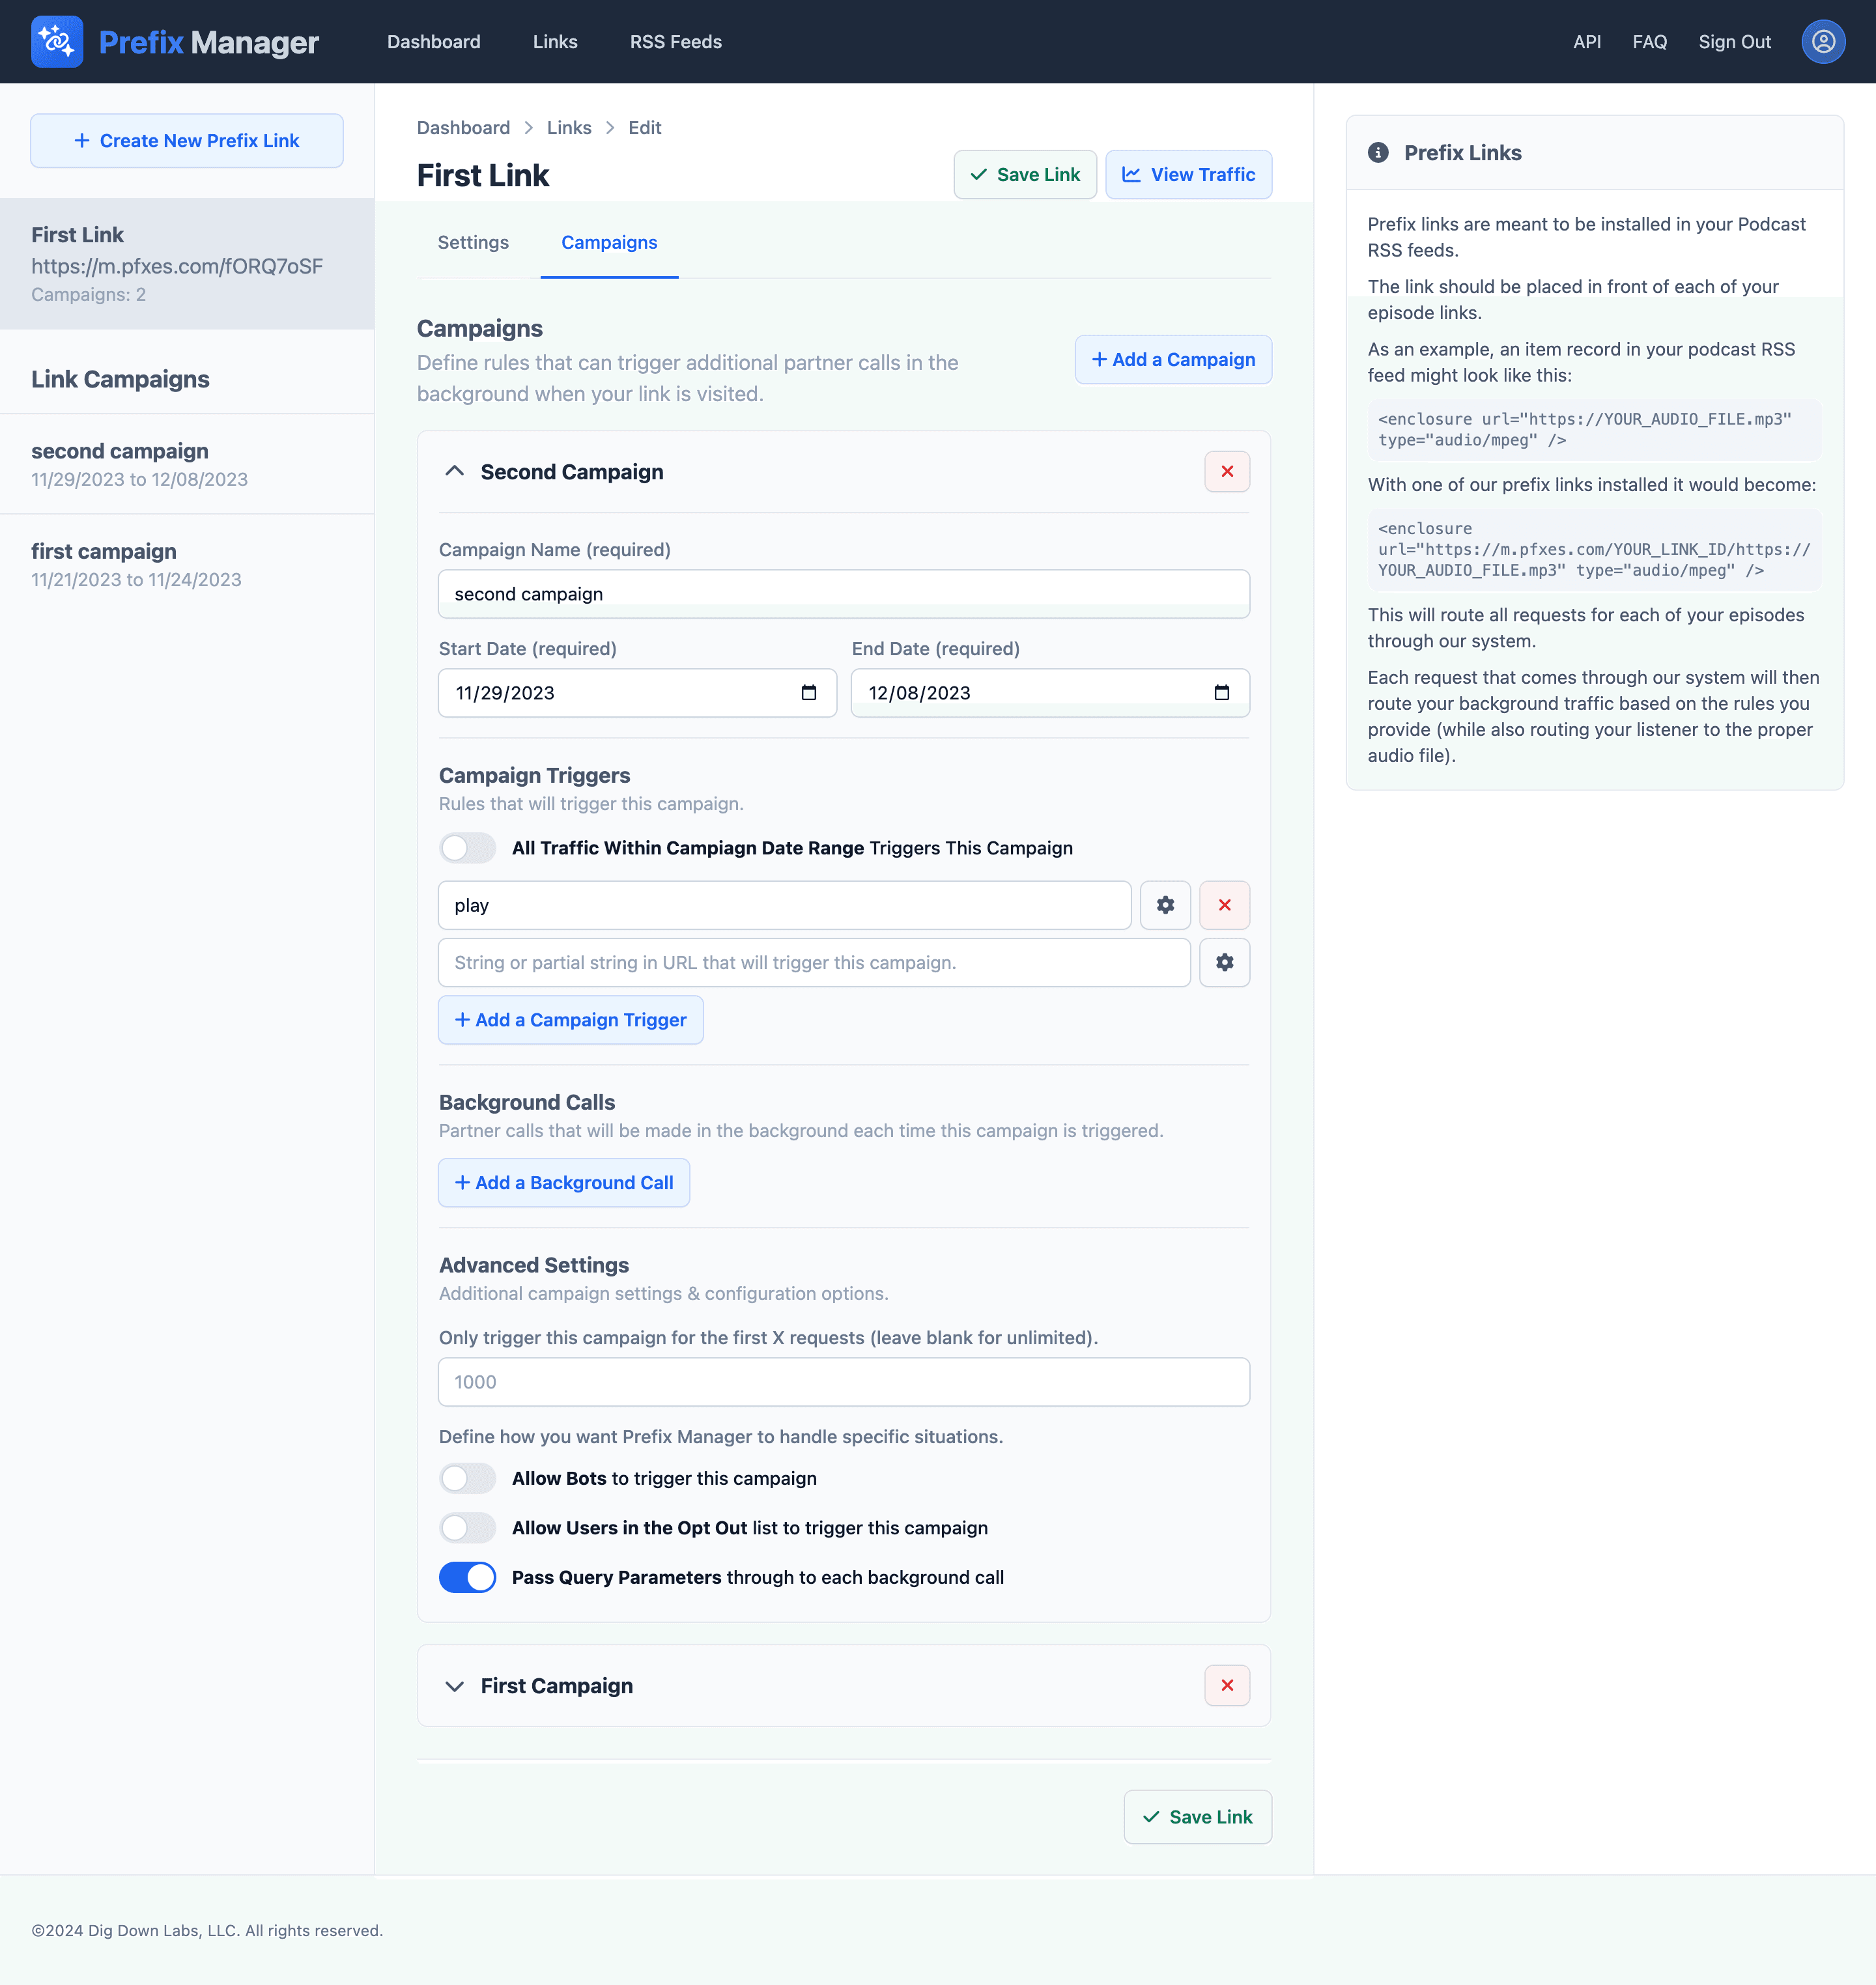The height and width of the screenshot is (1985, 1876).
Task: Click the first X requests limit field
Action: click(843, 1382)
